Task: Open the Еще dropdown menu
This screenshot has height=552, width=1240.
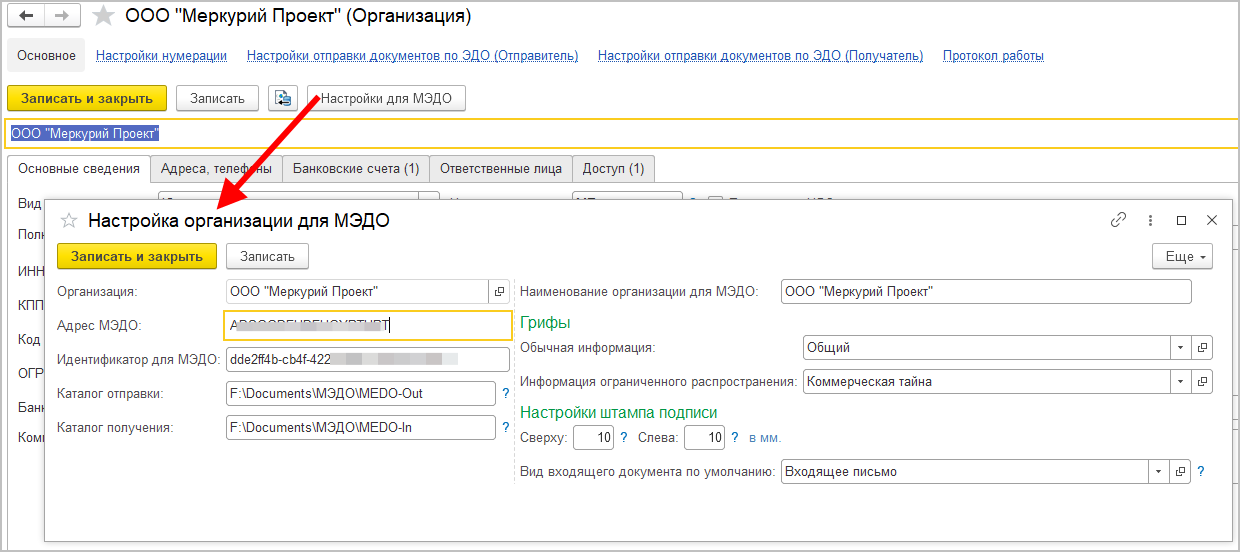Action: (1182, 257)
